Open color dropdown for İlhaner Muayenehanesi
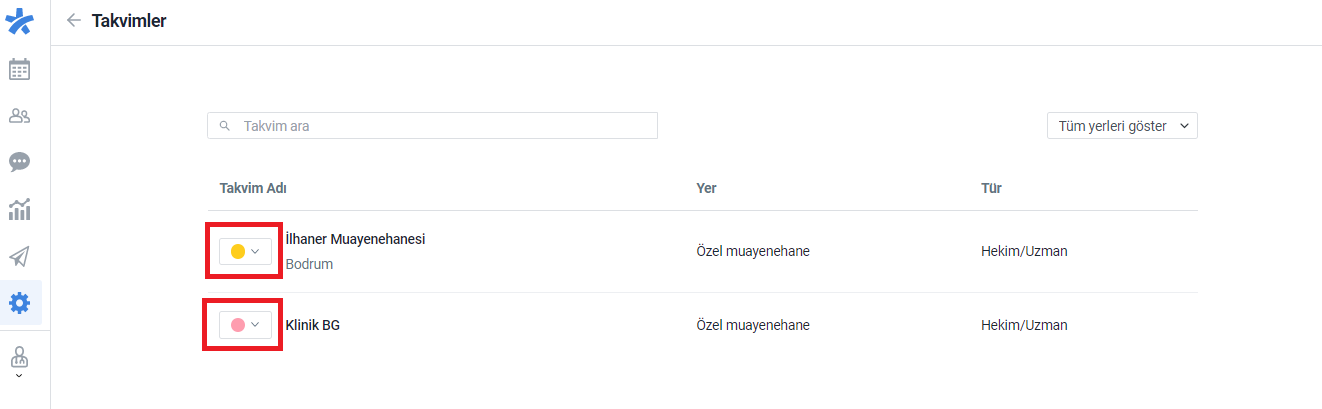 pos(245,252)
